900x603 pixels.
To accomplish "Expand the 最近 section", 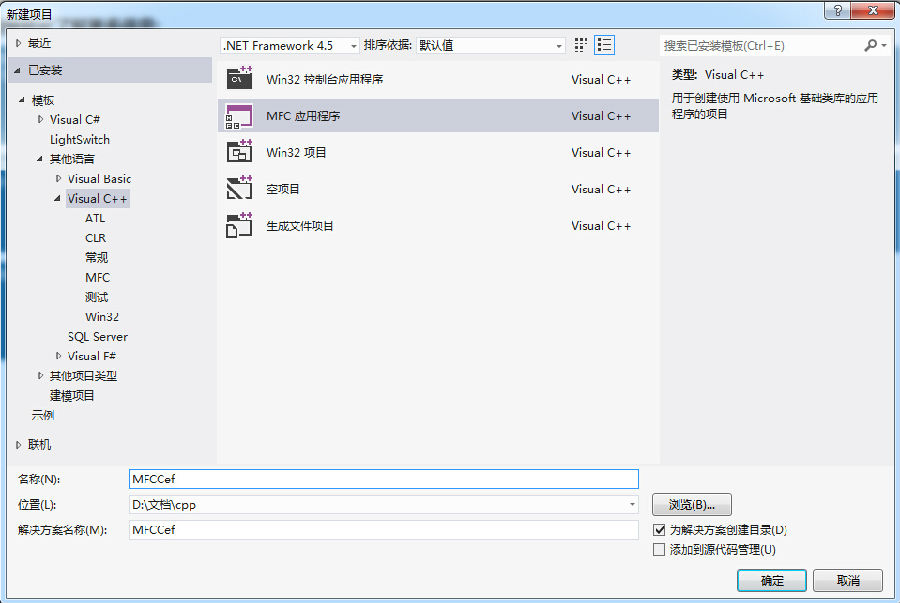I will 18,43.
